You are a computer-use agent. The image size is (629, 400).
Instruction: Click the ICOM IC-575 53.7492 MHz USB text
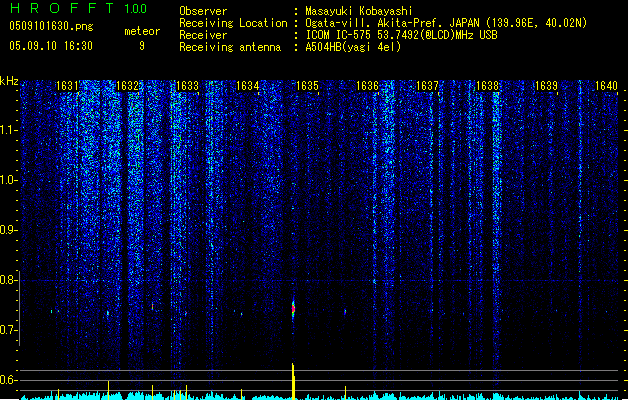[401, 35]
